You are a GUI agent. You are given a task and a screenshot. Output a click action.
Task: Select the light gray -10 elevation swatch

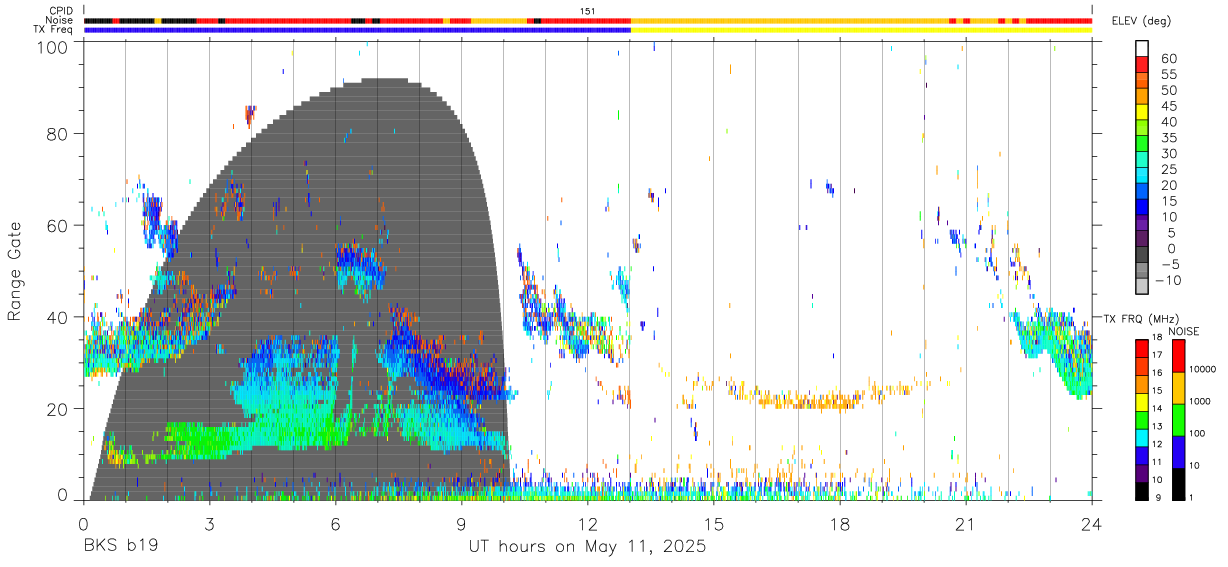[1142, 288]
